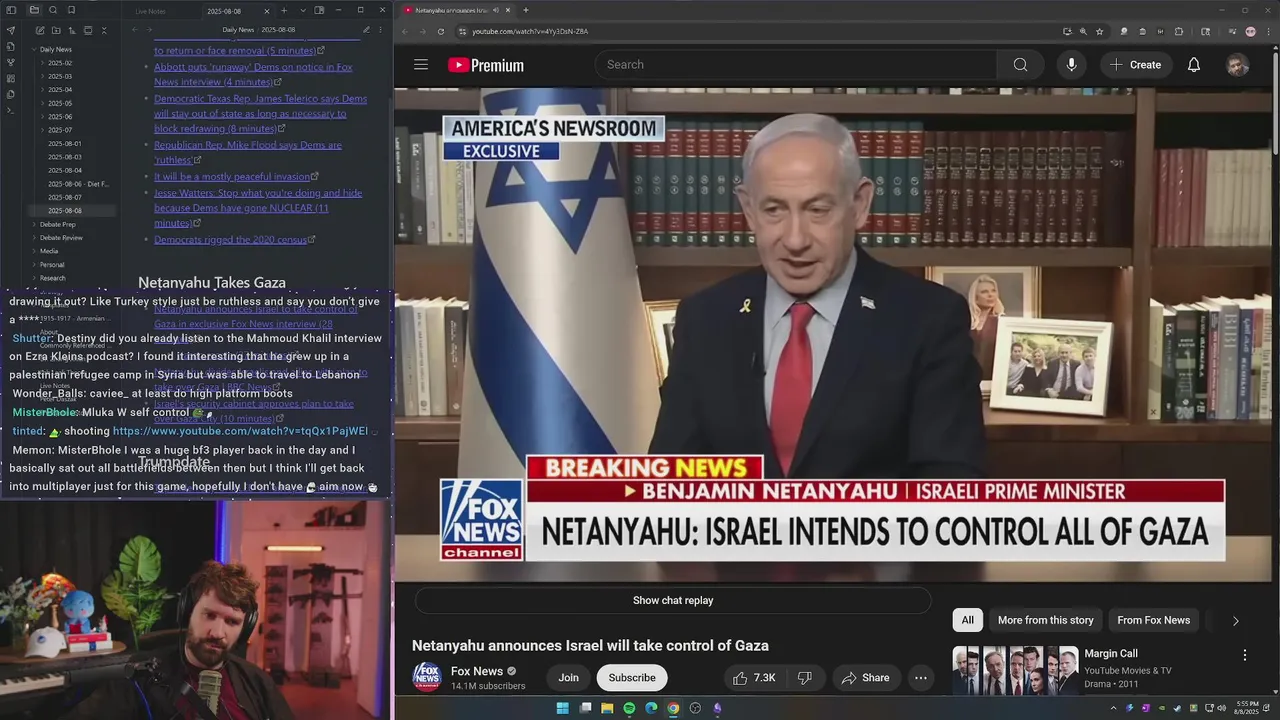This screenshot has height=720, width=1280.
Task: Click the YouTube search magnifier button
Action: click(x=1020, y=65)
